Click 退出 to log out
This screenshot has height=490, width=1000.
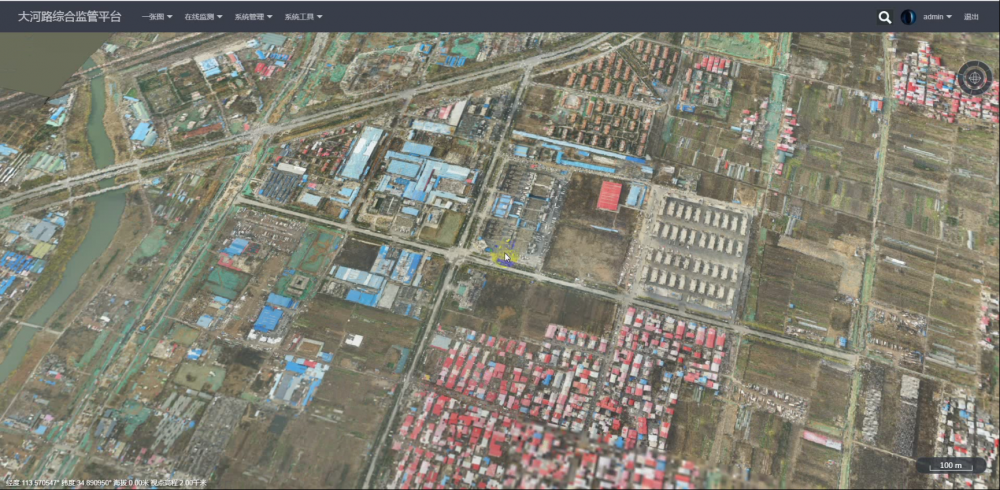coord(971,17)
